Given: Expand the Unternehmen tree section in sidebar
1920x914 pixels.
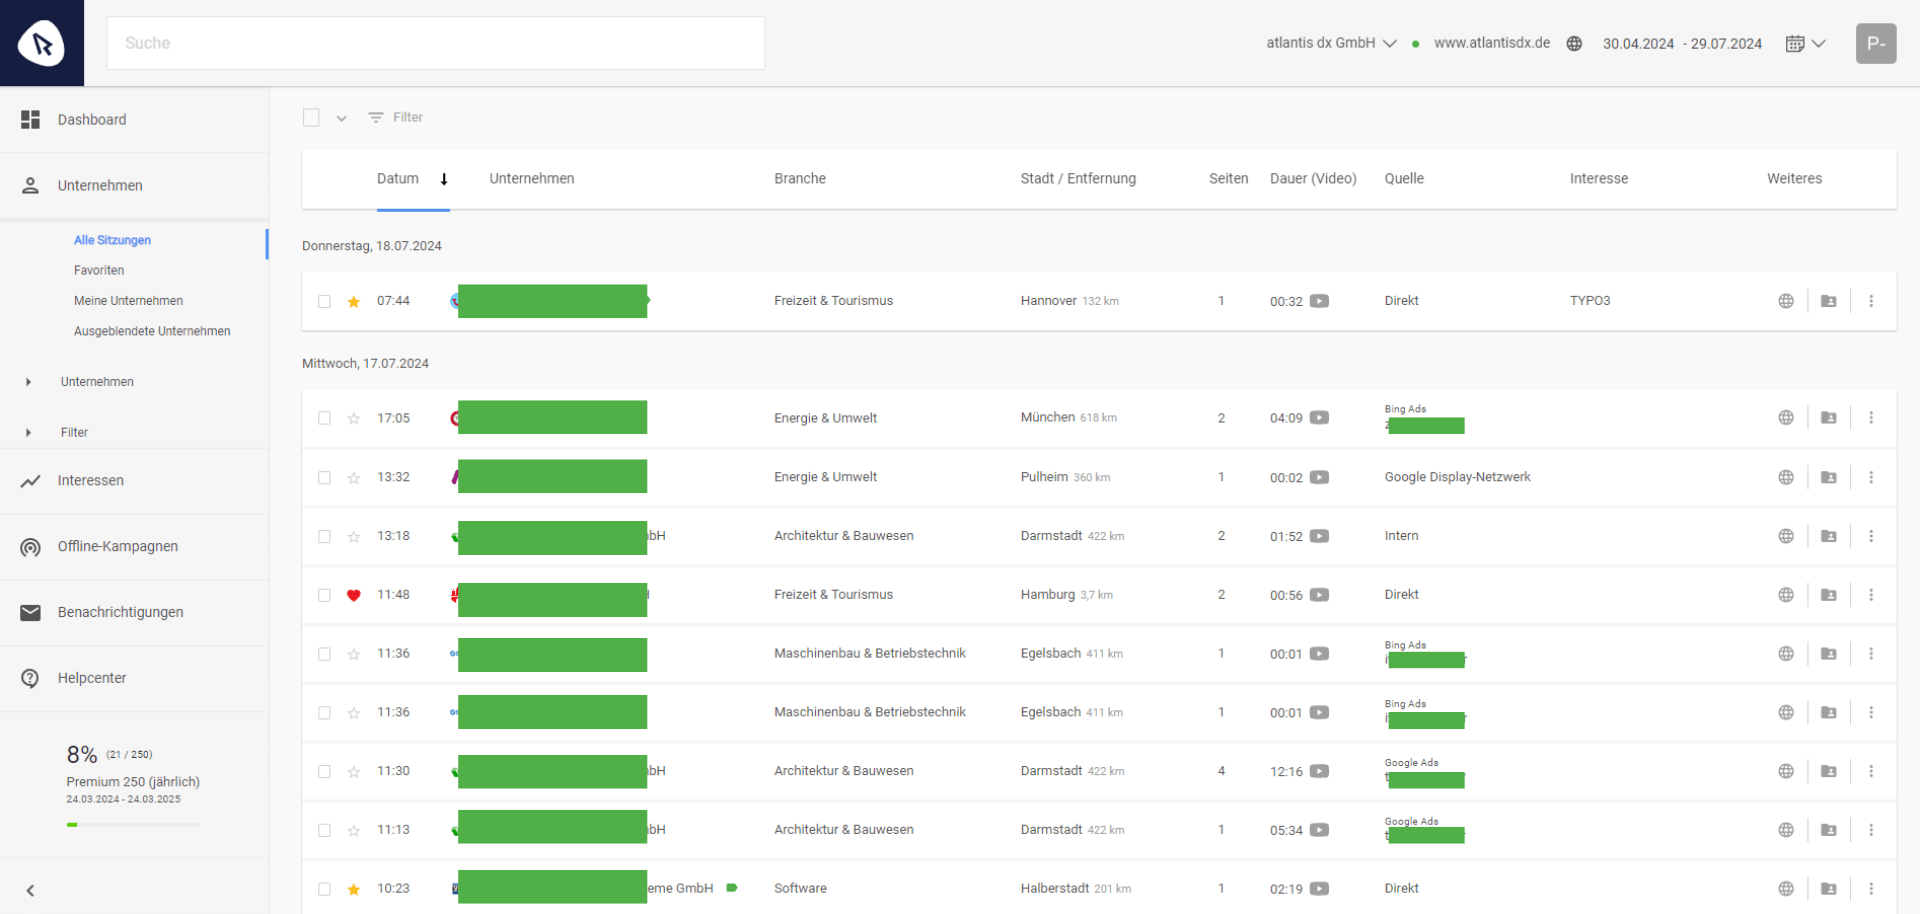Looking at the screenshot, I should point(28,382).
